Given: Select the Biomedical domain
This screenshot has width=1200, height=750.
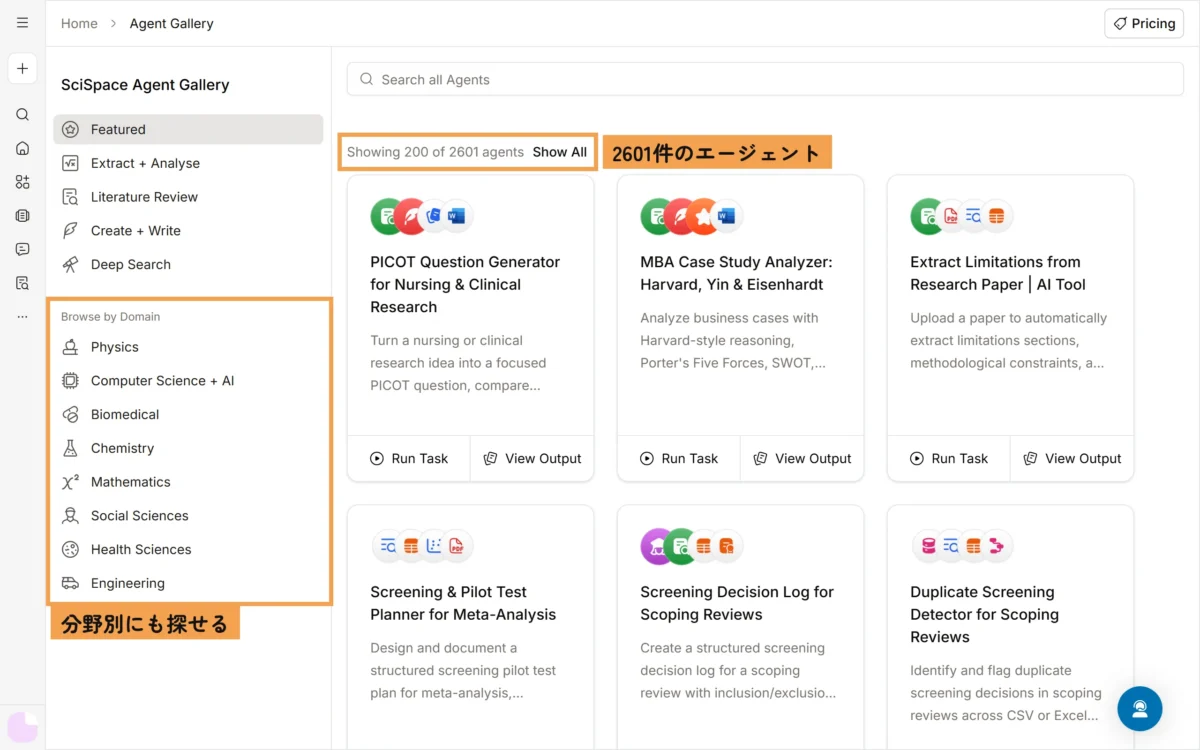Looking at the screenshot, I should [188, 415].
